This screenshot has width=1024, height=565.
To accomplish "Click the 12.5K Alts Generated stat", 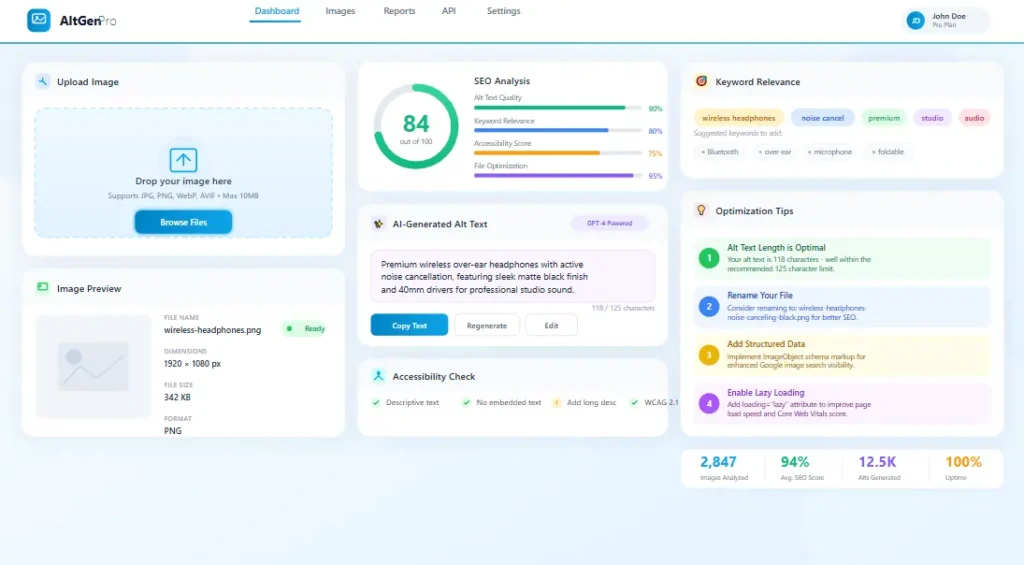I will 878,468.
